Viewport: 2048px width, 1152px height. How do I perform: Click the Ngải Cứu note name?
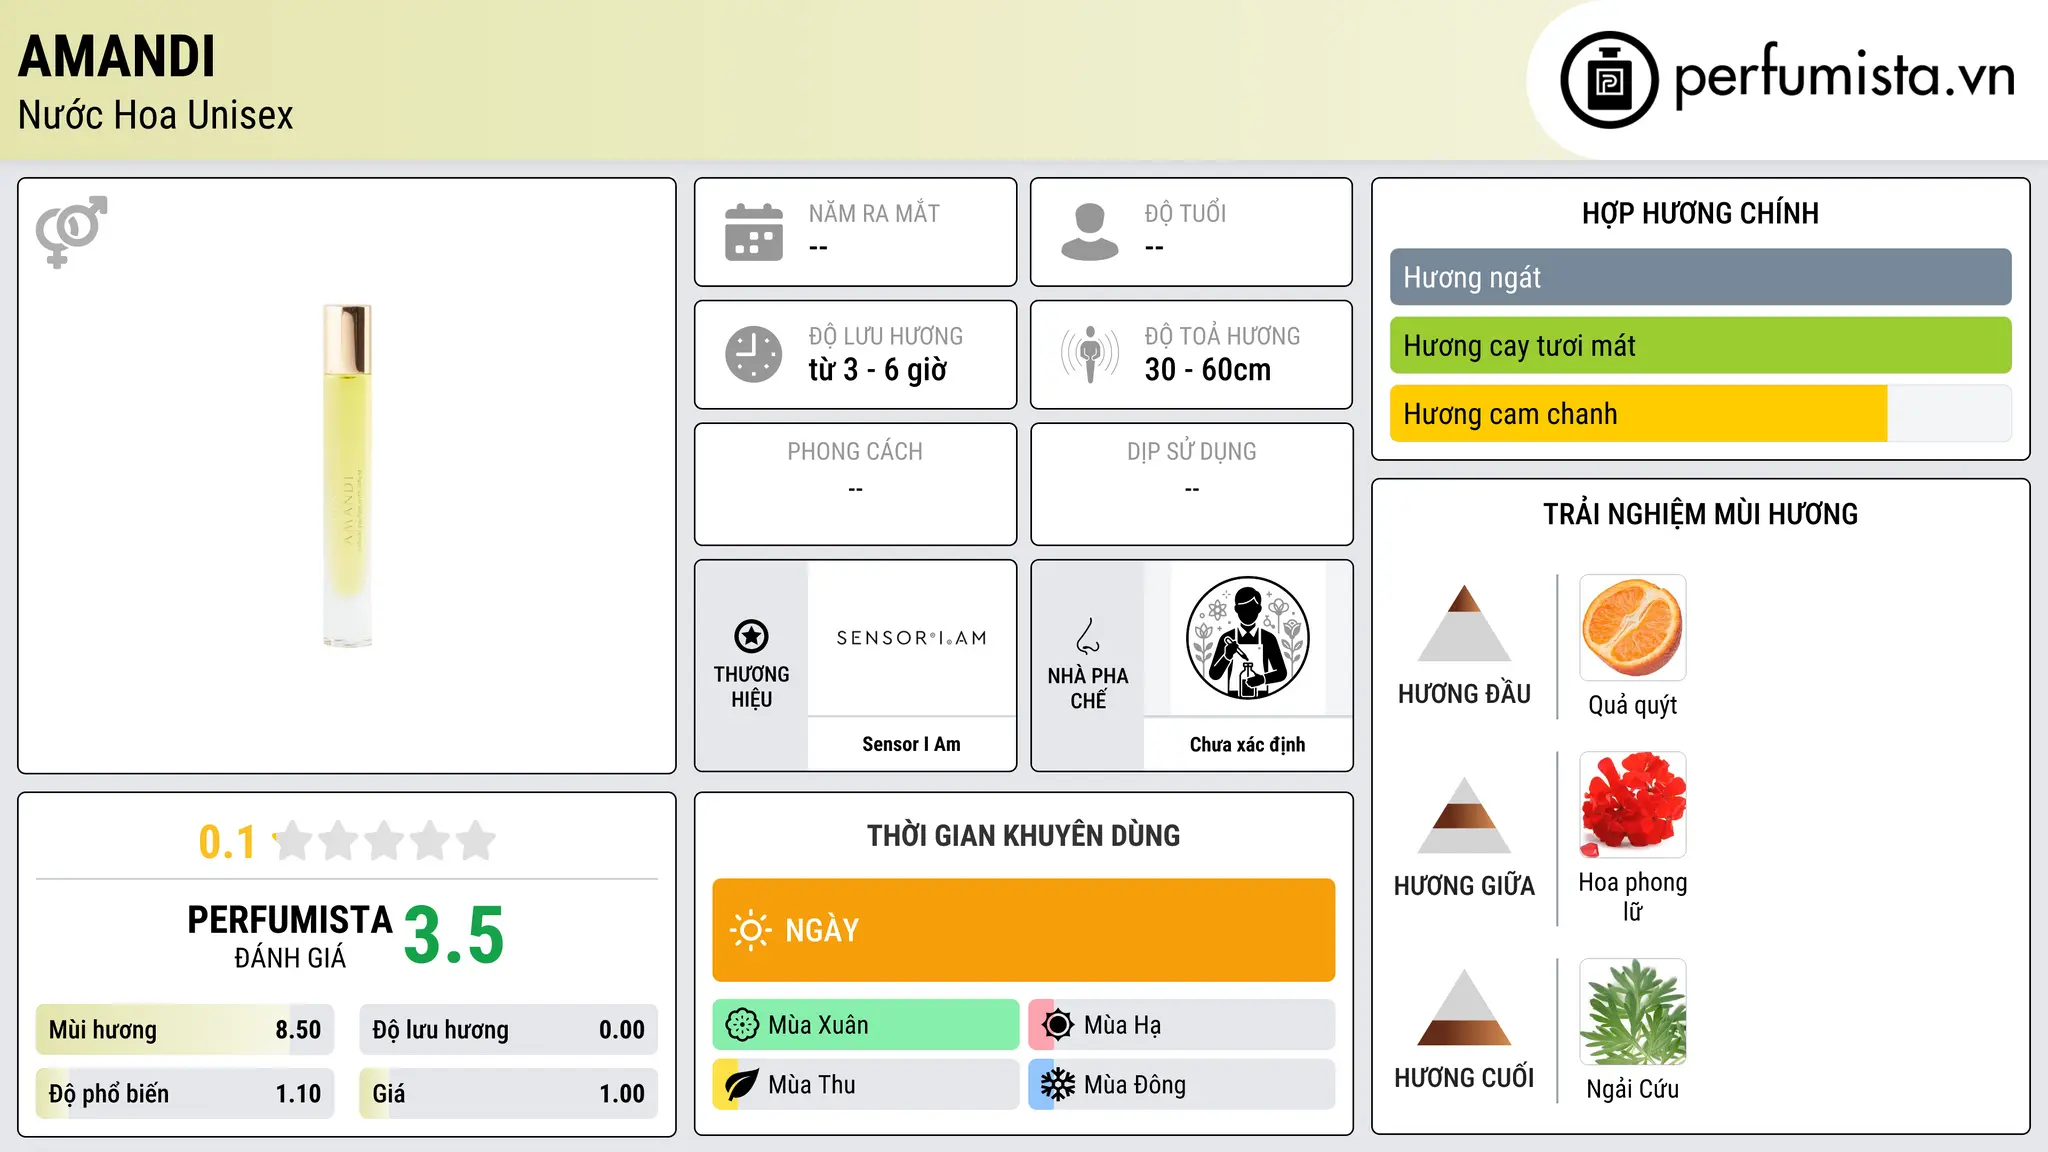point(1633,1089)
